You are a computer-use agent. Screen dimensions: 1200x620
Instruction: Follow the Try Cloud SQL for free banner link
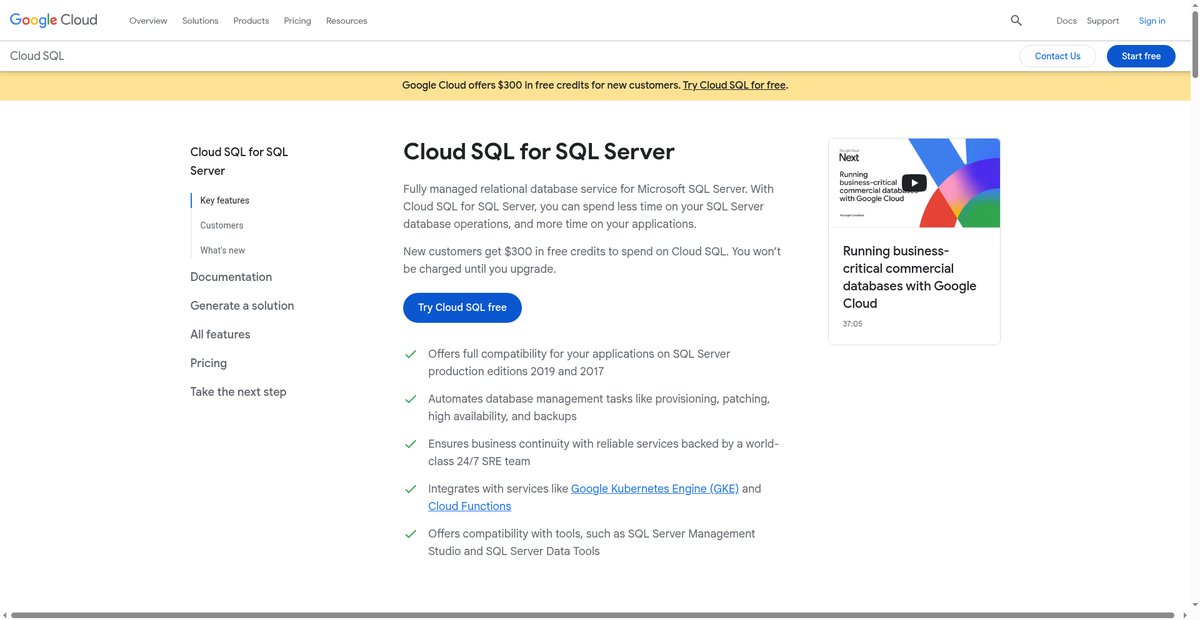tap(734, 85)
